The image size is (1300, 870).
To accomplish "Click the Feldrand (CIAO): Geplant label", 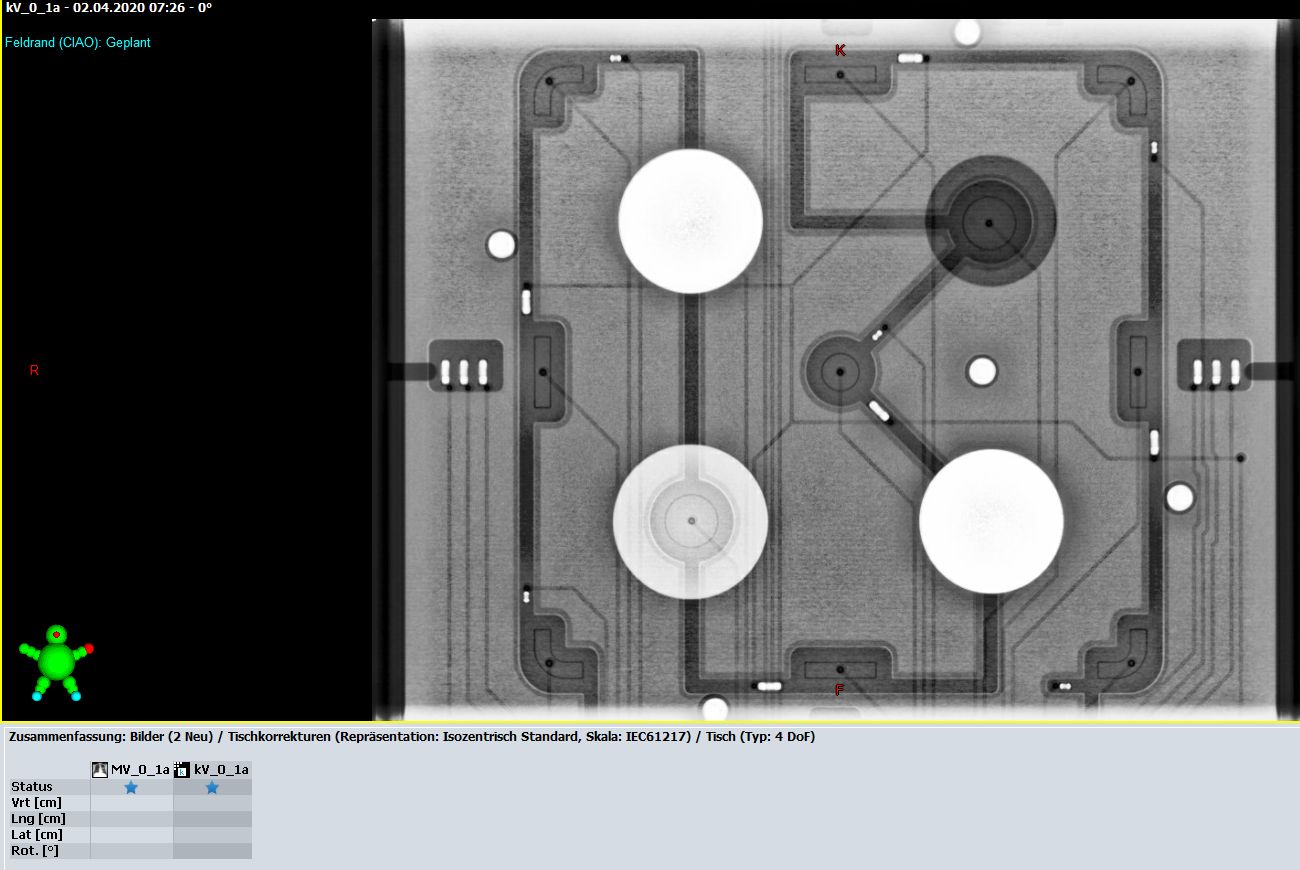I will (78, 43).
